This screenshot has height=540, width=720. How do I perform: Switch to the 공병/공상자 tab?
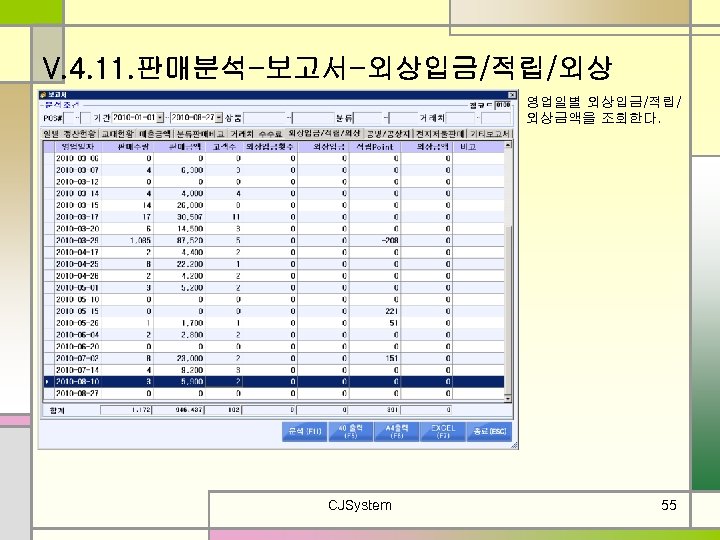point(388,134)
